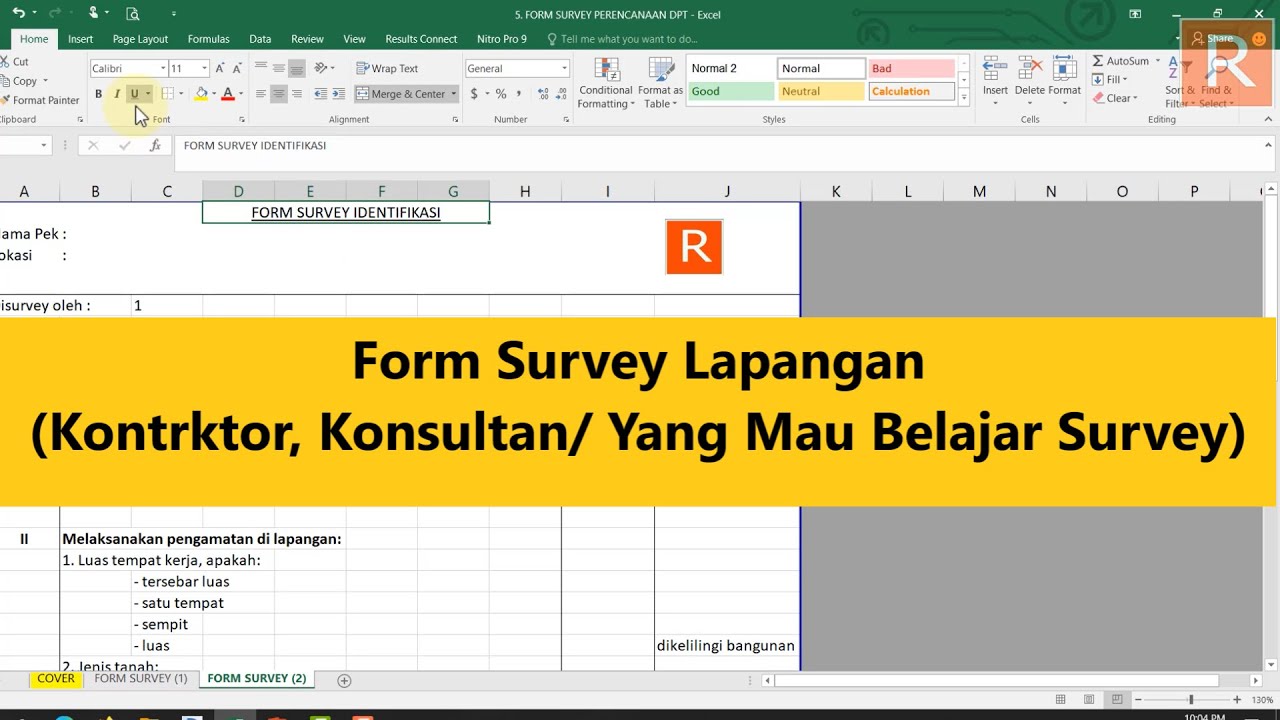Open the Fill dropdown
This screenshot has width=1280, height=720.
pos(1110,80)
